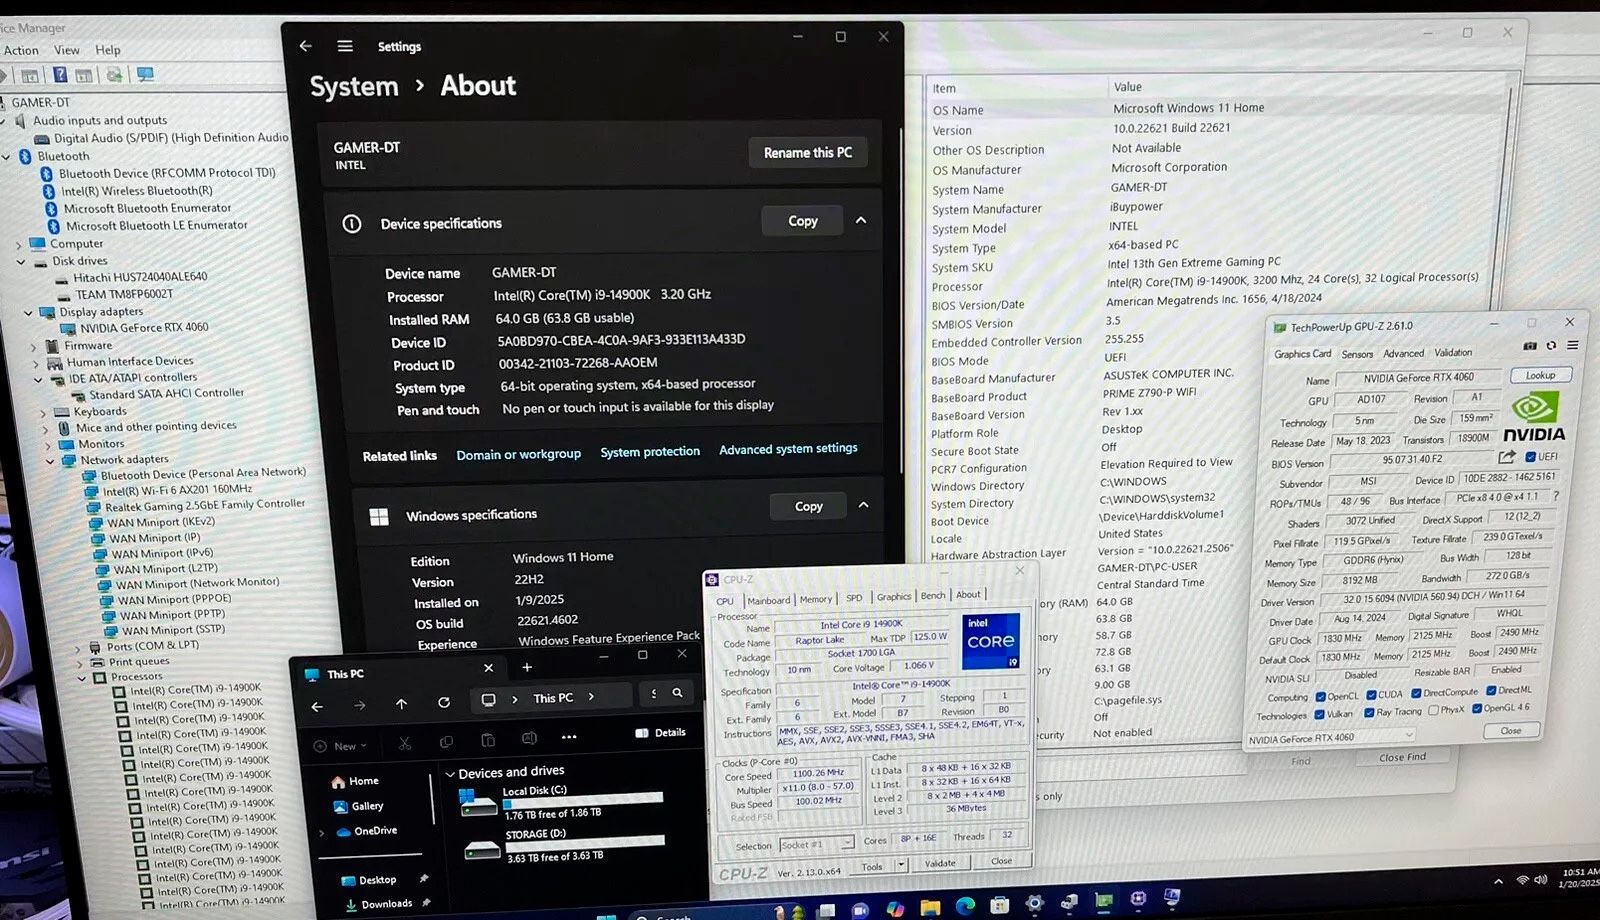
Task: Open the GPU-Z hamburger menu
Action: pos(1572,345)
